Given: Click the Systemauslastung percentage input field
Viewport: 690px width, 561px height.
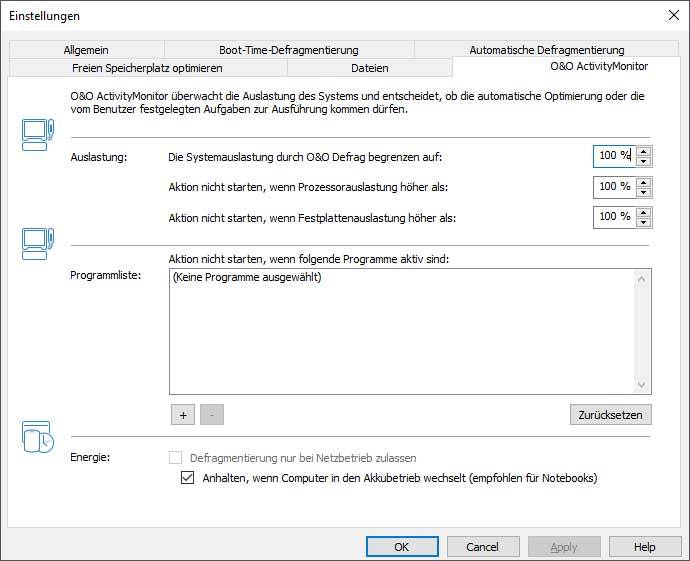Looking at the screenshot, I should pyautogui.click(x=615, y=156).
